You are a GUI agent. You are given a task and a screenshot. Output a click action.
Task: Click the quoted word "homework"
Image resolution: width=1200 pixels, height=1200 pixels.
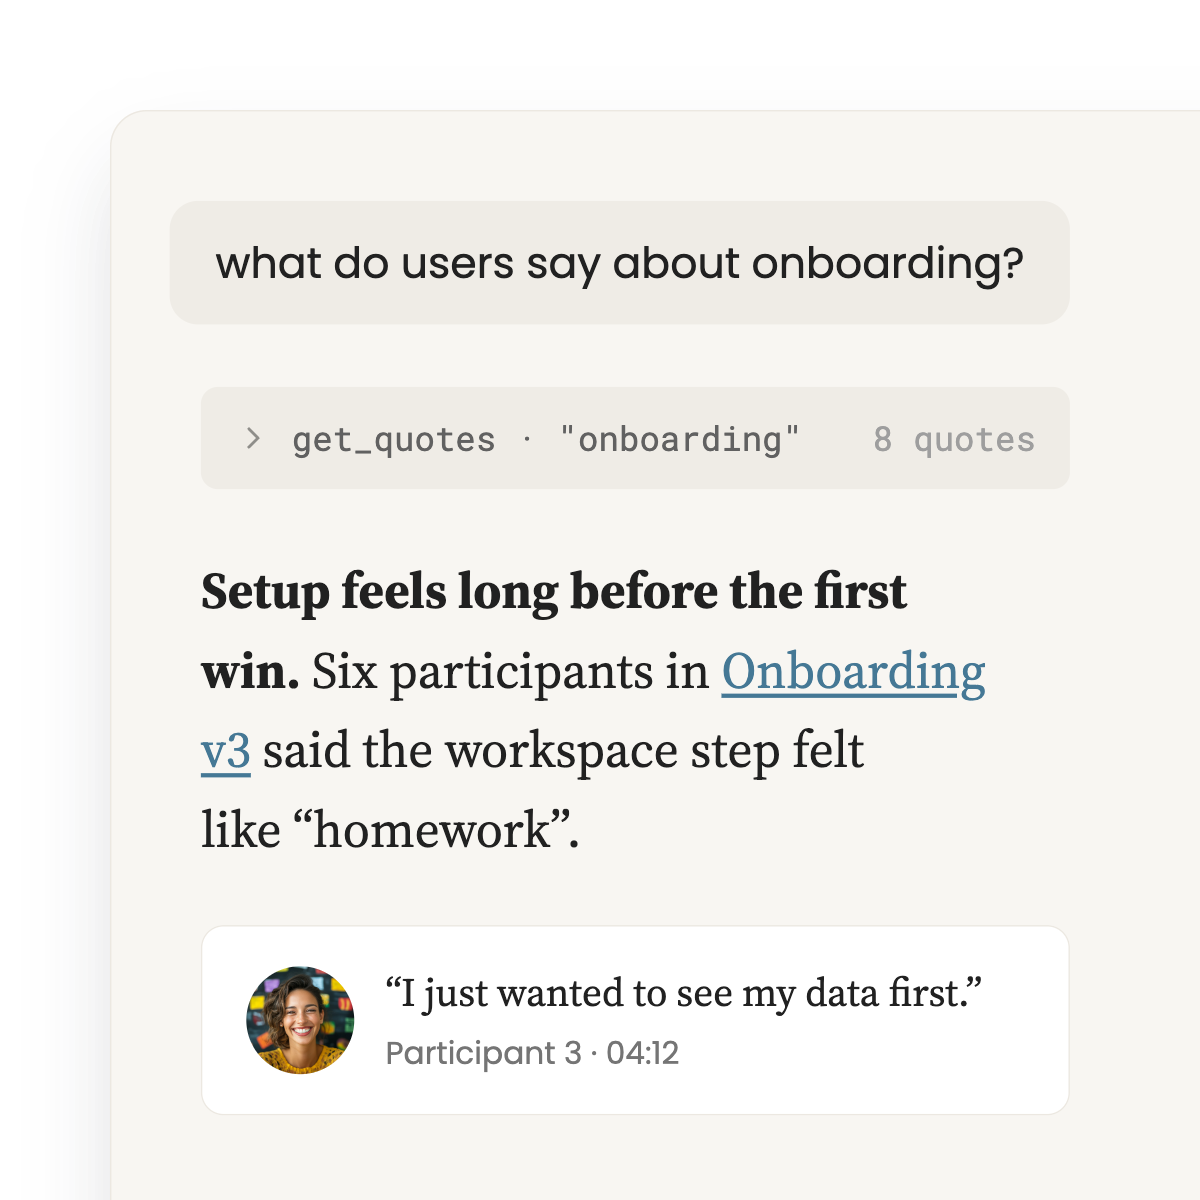[x=433, y=831]
